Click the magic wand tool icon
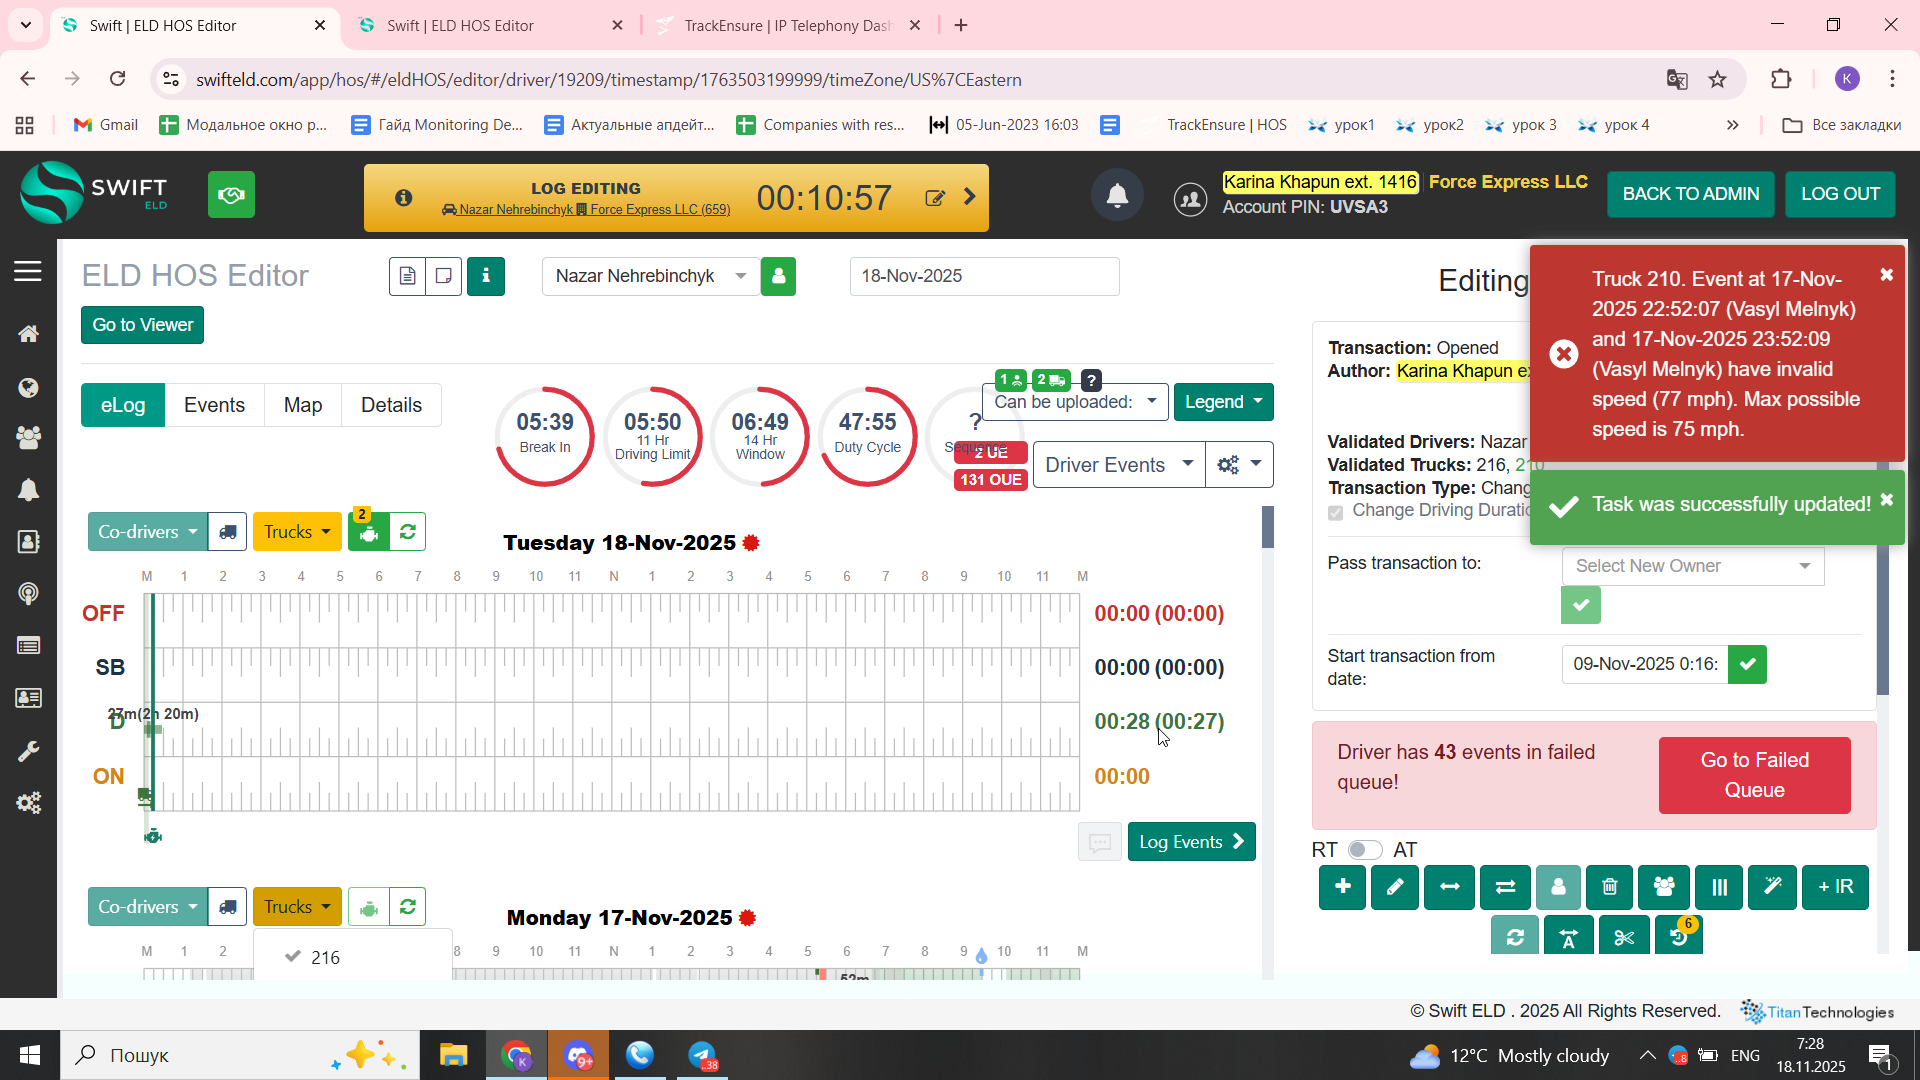This screenshot has height=1080, width=1920. (x=1772, y=887)
